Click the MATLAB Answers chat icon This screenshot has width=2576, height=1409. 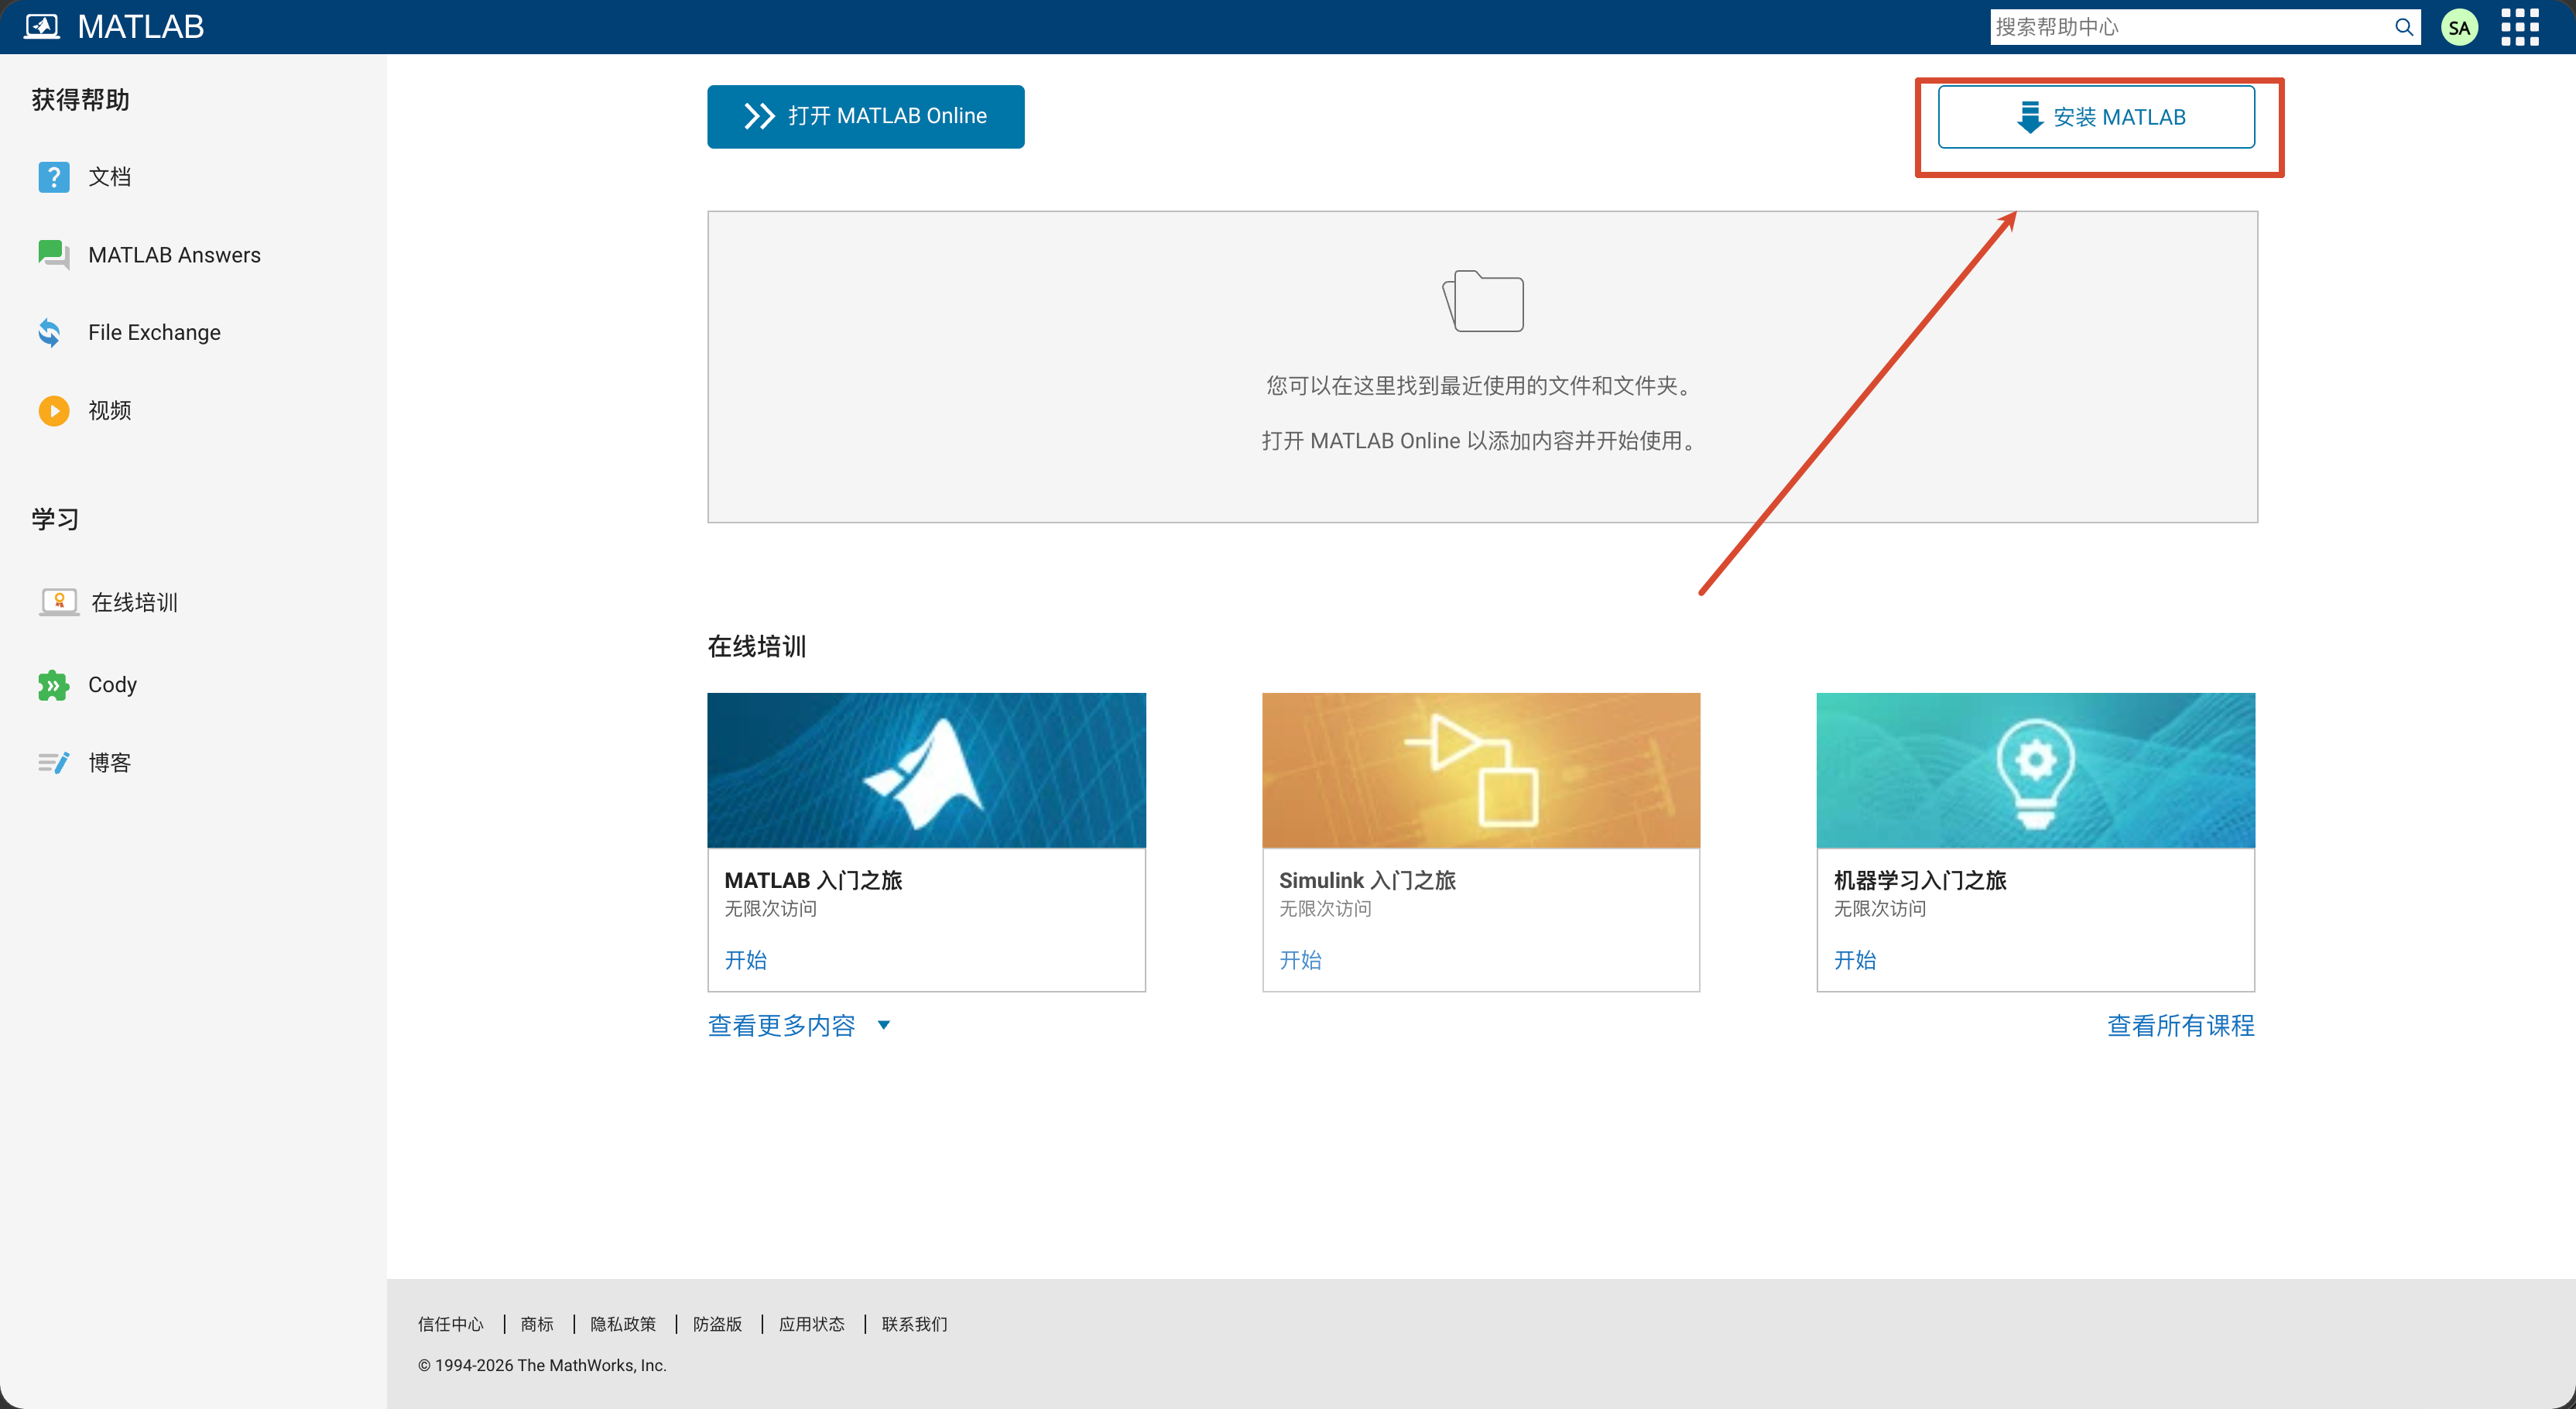click(54, 255)
